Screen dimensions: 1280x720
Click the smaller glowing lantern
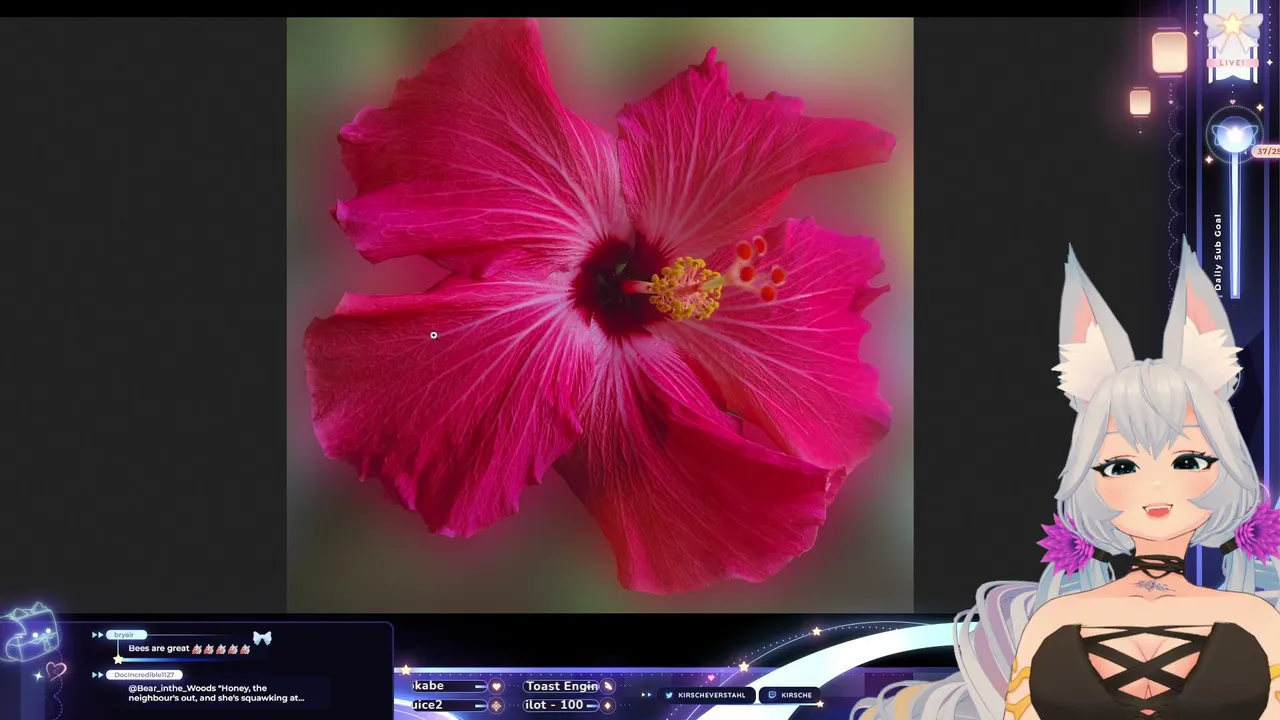pyautogui.click(x=1140, y=101)
